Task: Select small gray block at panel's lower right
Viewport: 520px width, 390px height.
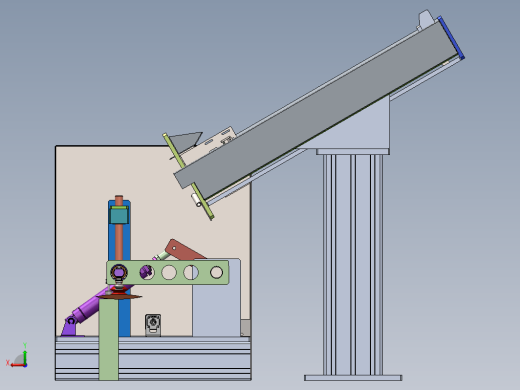Action: click(245, 327)
